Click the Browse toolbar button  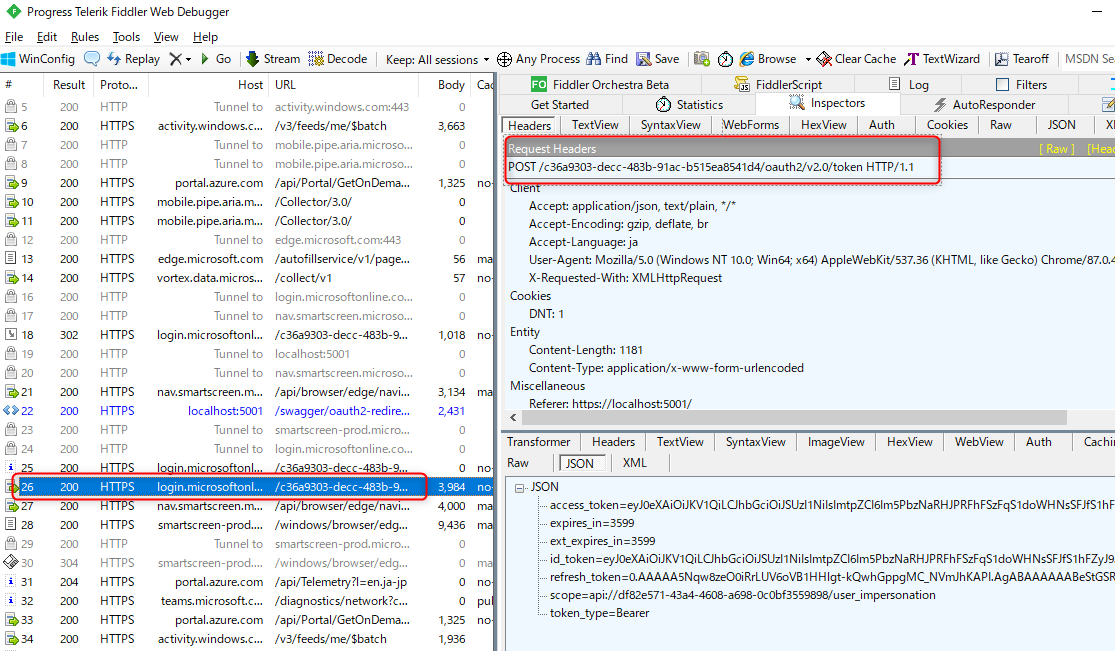click(x=768, y=59)
